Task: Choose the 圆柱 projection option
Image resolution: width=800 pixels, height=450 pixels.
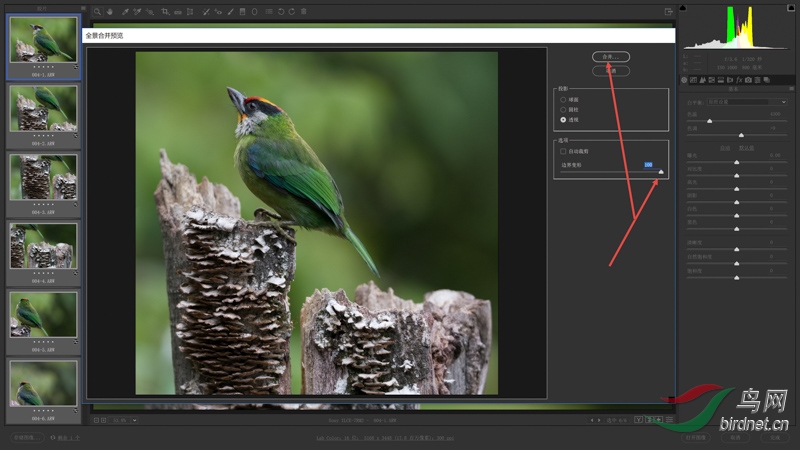Action: pos(564,109)
